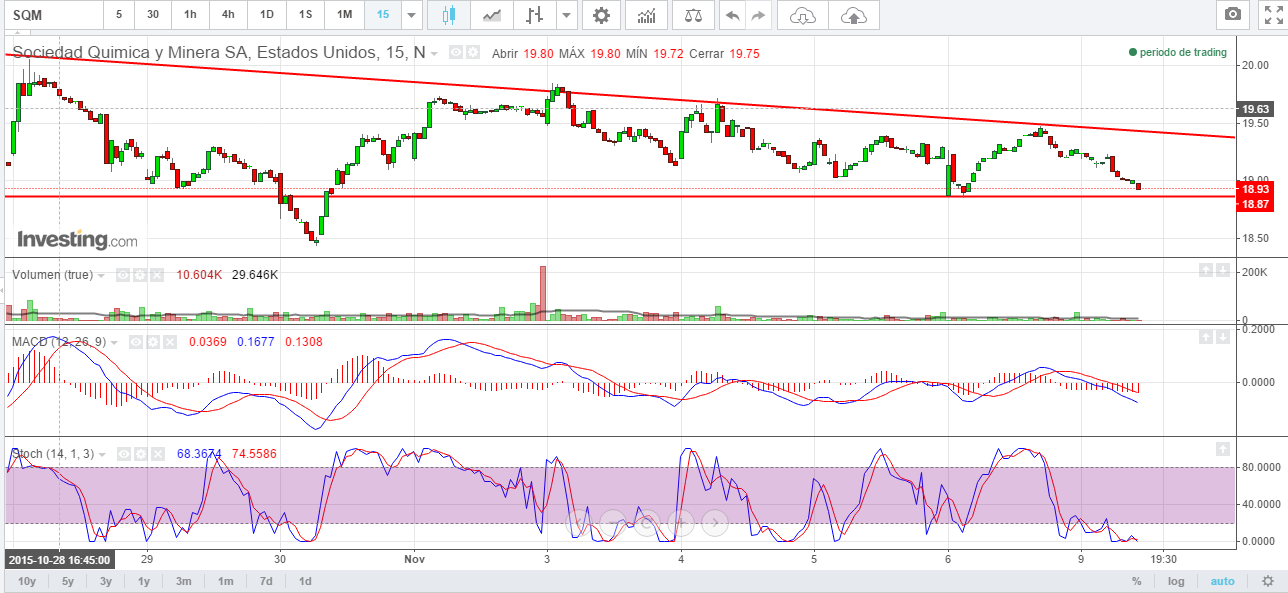
Task: Click the SQM symbol input field
Action: tap(52, 15)
